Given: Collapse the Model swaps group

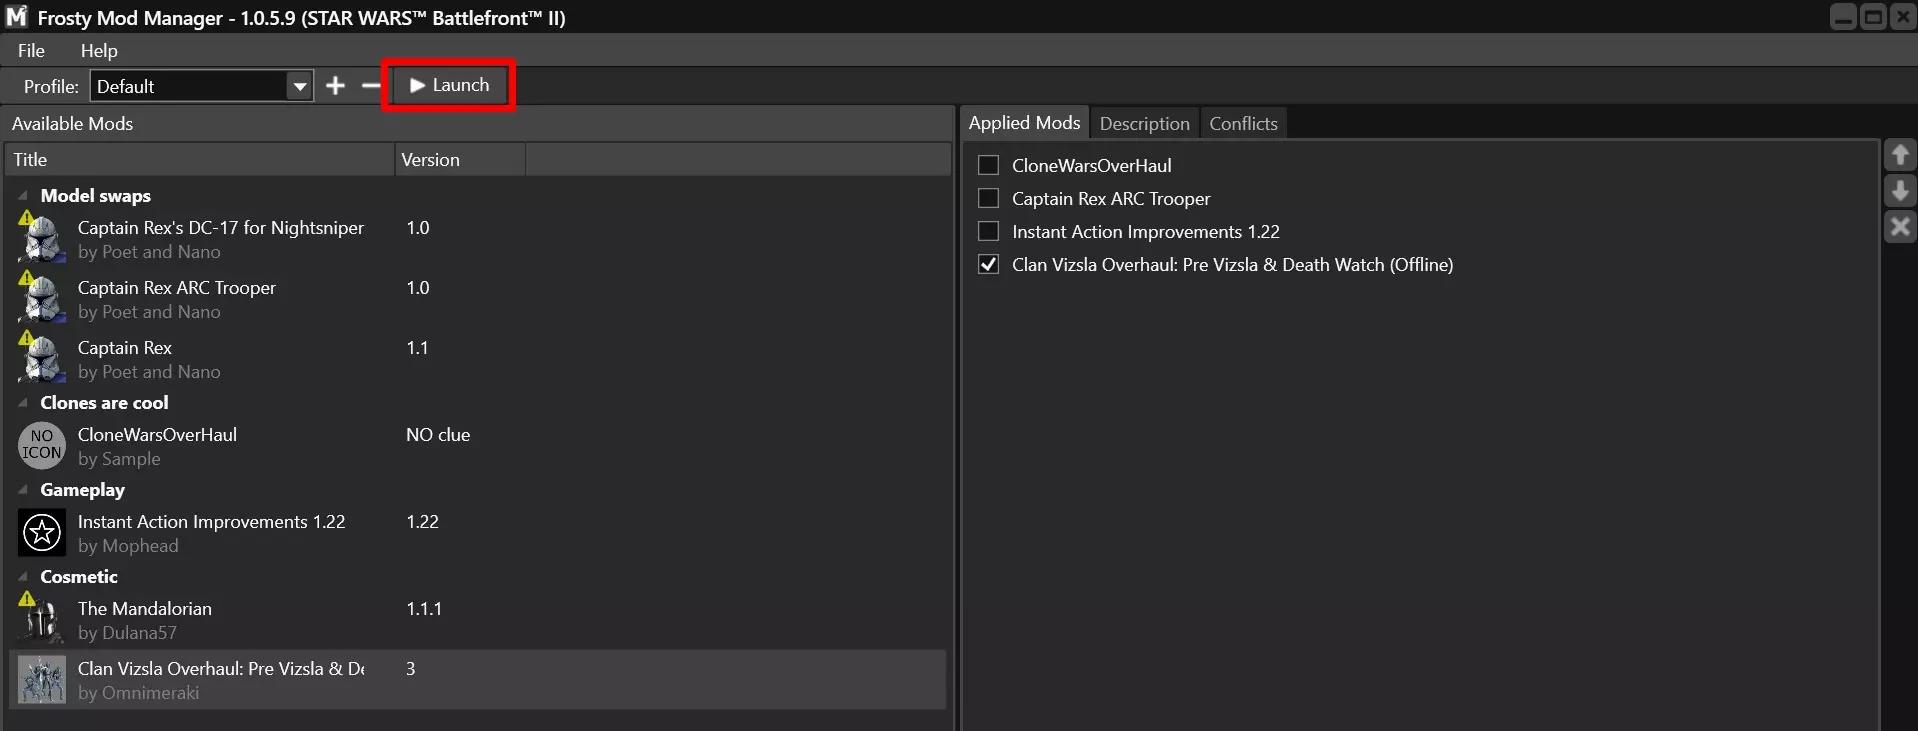Looking at the screenshot, I should click(23, 196).
